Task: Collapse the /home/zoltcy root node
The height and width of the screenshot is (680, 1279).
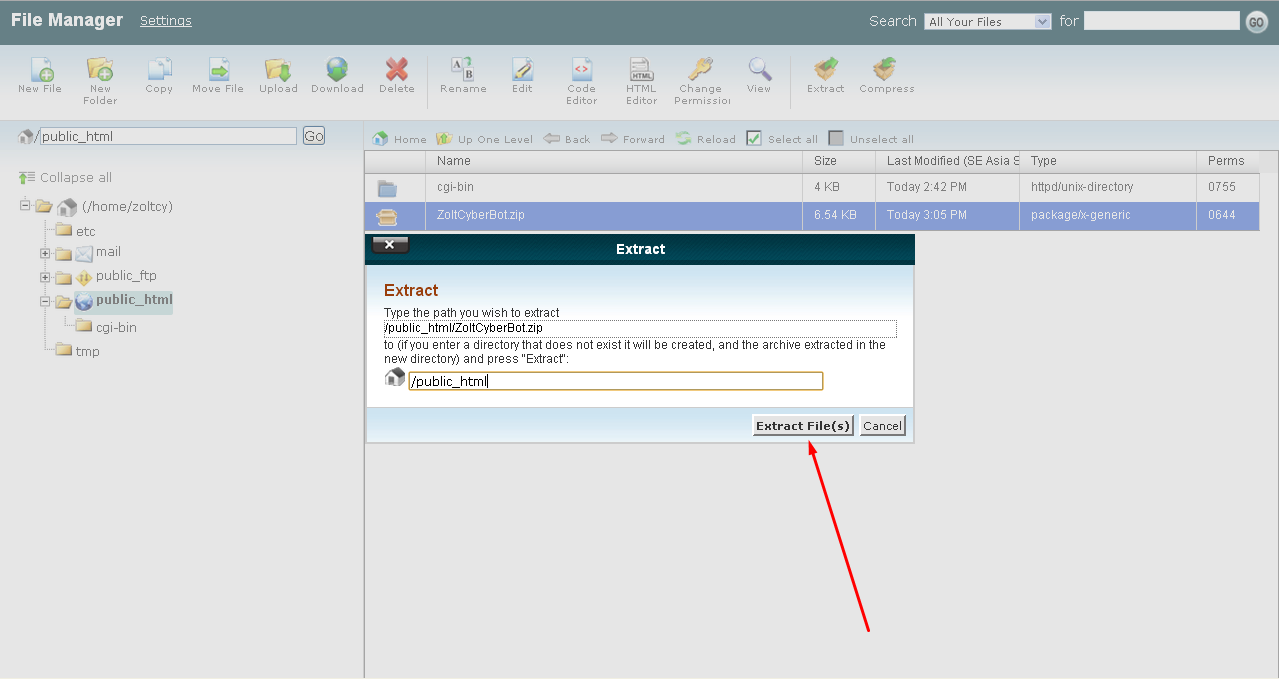Action: [x=25, y=205]
